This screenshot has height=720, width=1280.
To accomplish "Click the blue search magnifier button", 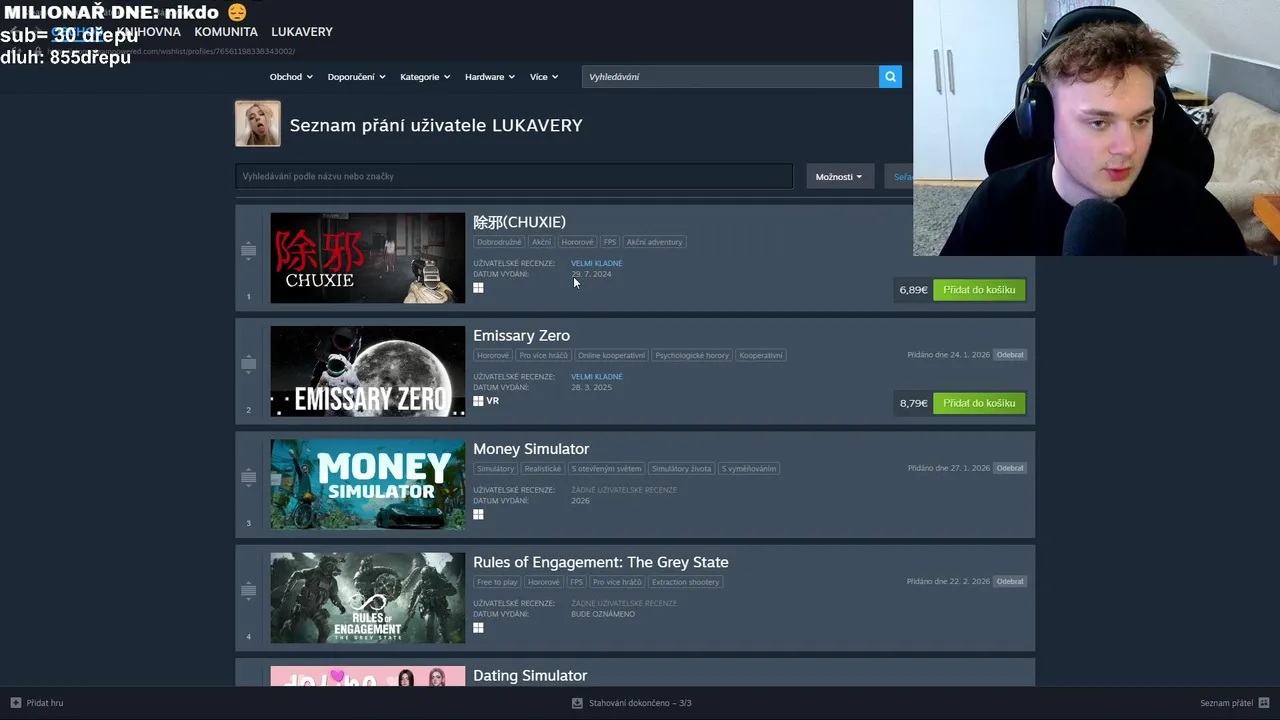I will click(x=890, y=77).
